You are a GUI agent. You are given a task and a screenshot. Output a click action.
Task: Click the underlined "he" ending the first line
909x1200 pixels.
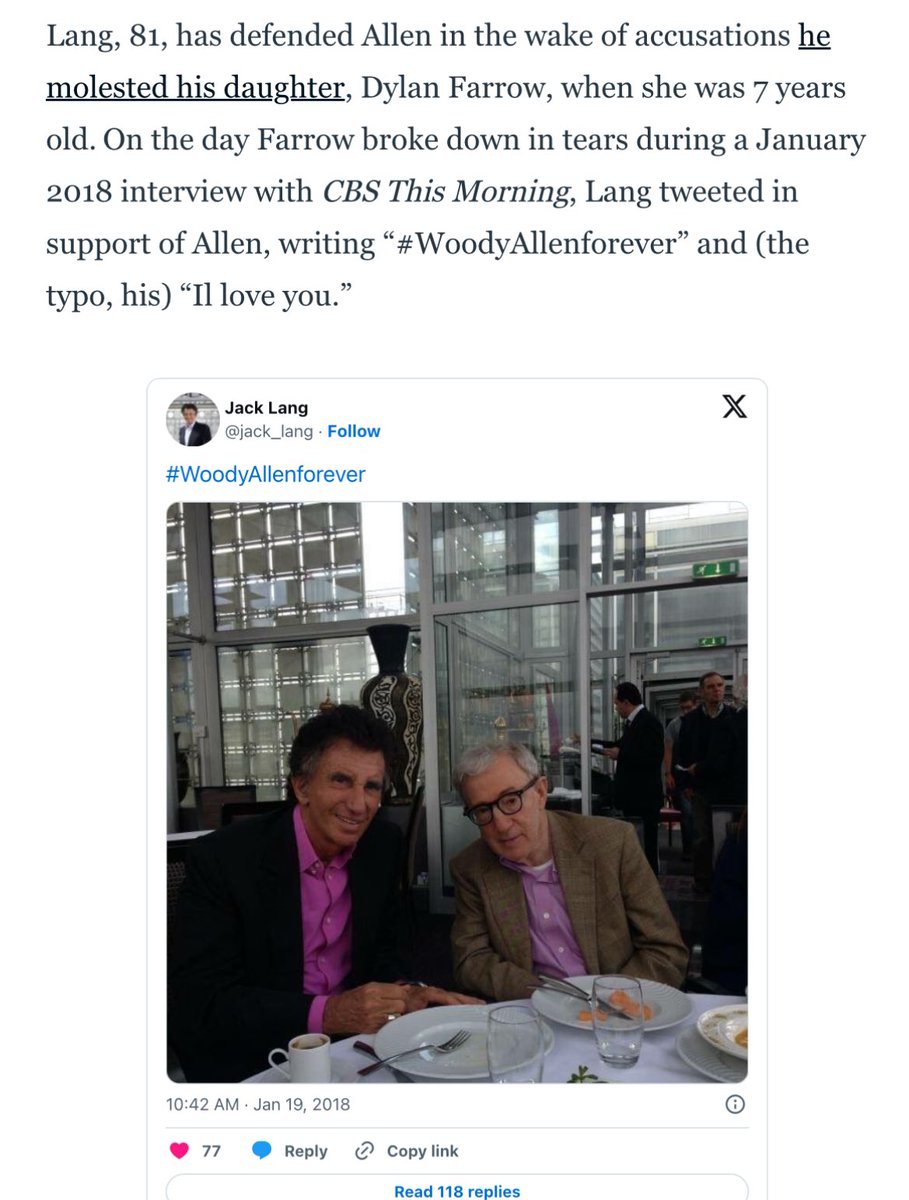[x=813, y=37]
